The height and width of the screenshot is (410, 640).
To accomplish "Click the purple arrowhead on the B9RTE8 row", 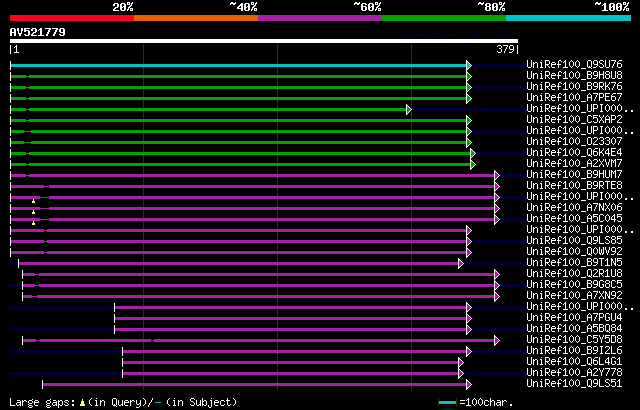I will [x=497, y=186].
